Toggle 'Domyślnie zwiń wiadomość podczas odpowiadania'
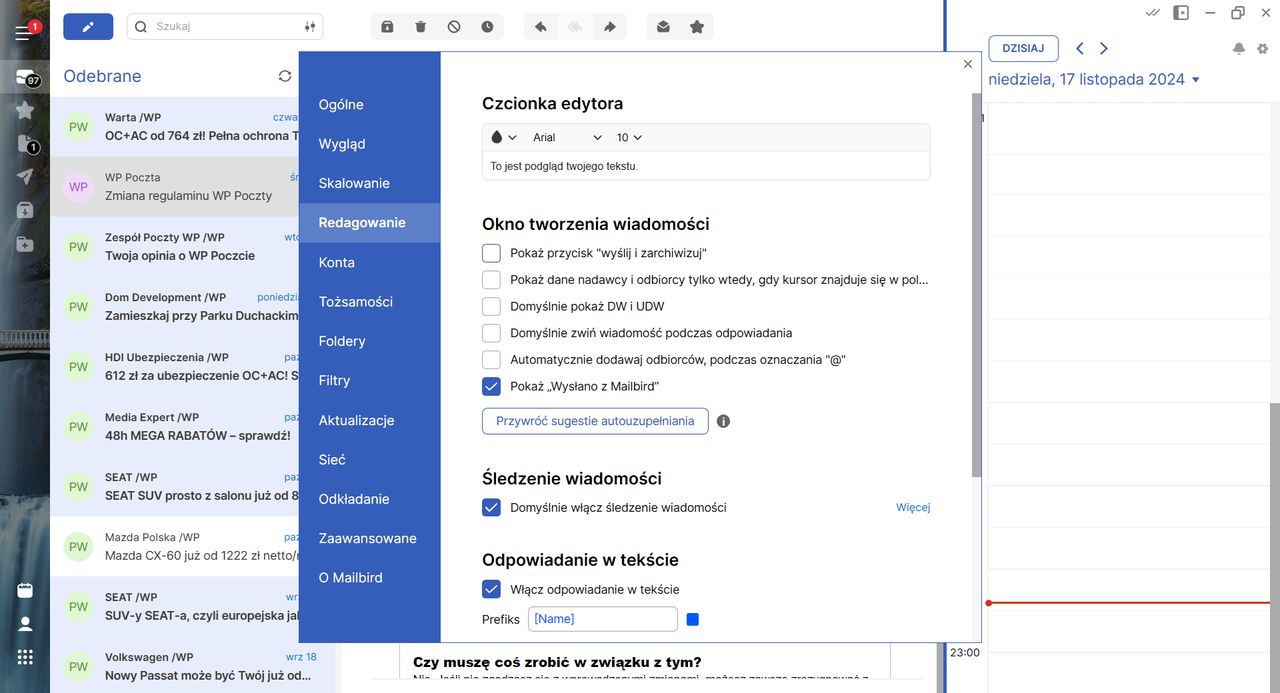This screenshot has height=693, width=1280. 491,333
